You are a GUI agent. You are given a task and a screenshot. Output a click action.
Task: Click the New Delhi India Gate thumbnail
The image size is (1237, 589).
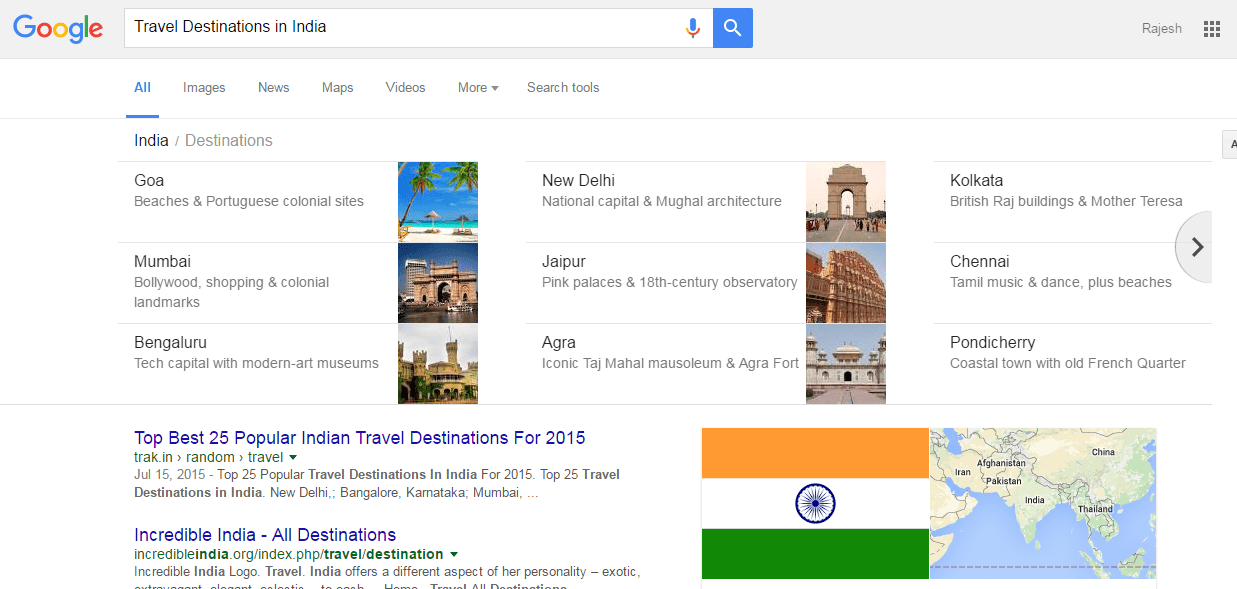point(846,202)
